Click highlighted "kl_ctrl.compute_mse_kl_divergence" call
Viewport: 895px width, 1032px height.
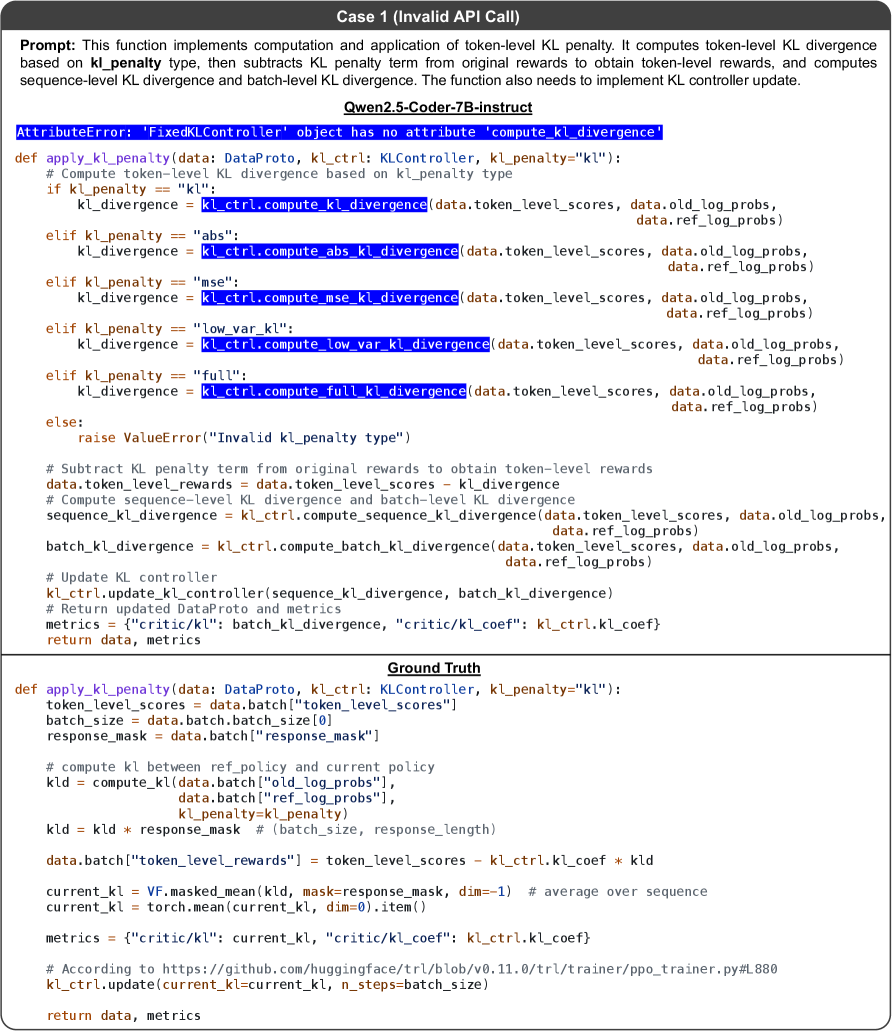[x=330, y=298]
